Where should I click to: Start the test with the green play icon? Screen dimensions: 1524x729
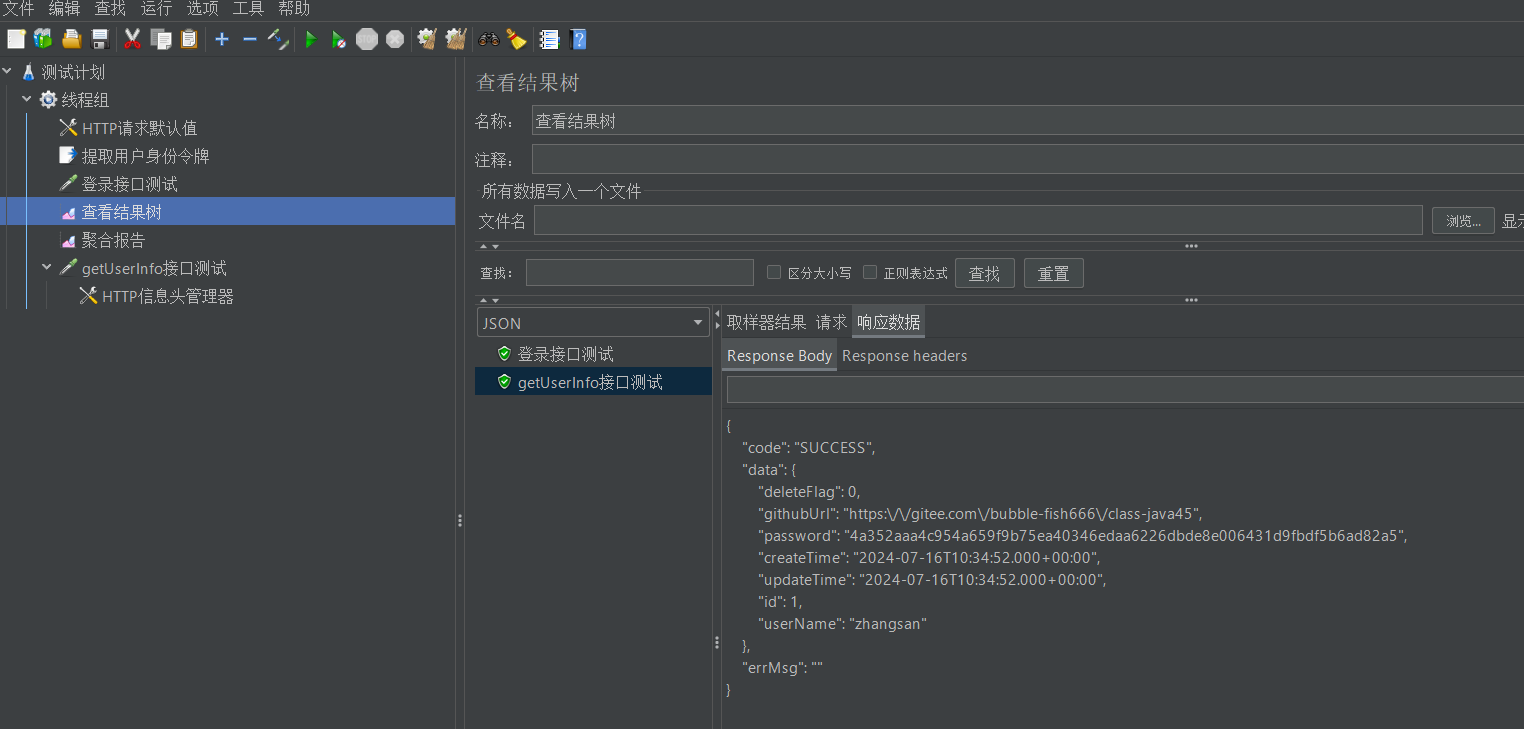[x=311, y=39]
